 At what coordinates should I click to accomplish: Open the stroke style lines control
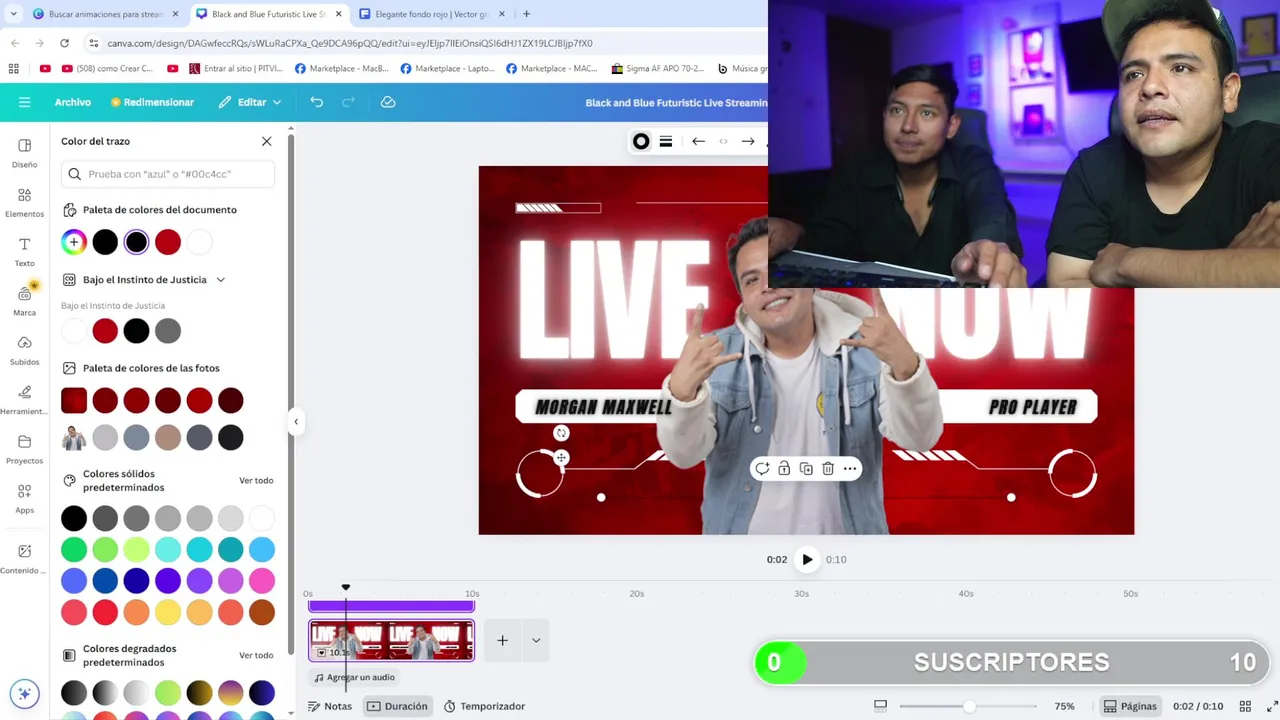point(666,141)
